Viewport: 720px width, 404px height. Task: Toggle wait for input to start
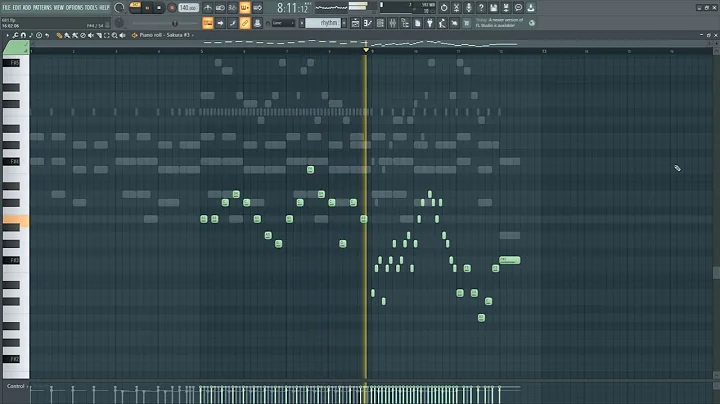[220, 8]
